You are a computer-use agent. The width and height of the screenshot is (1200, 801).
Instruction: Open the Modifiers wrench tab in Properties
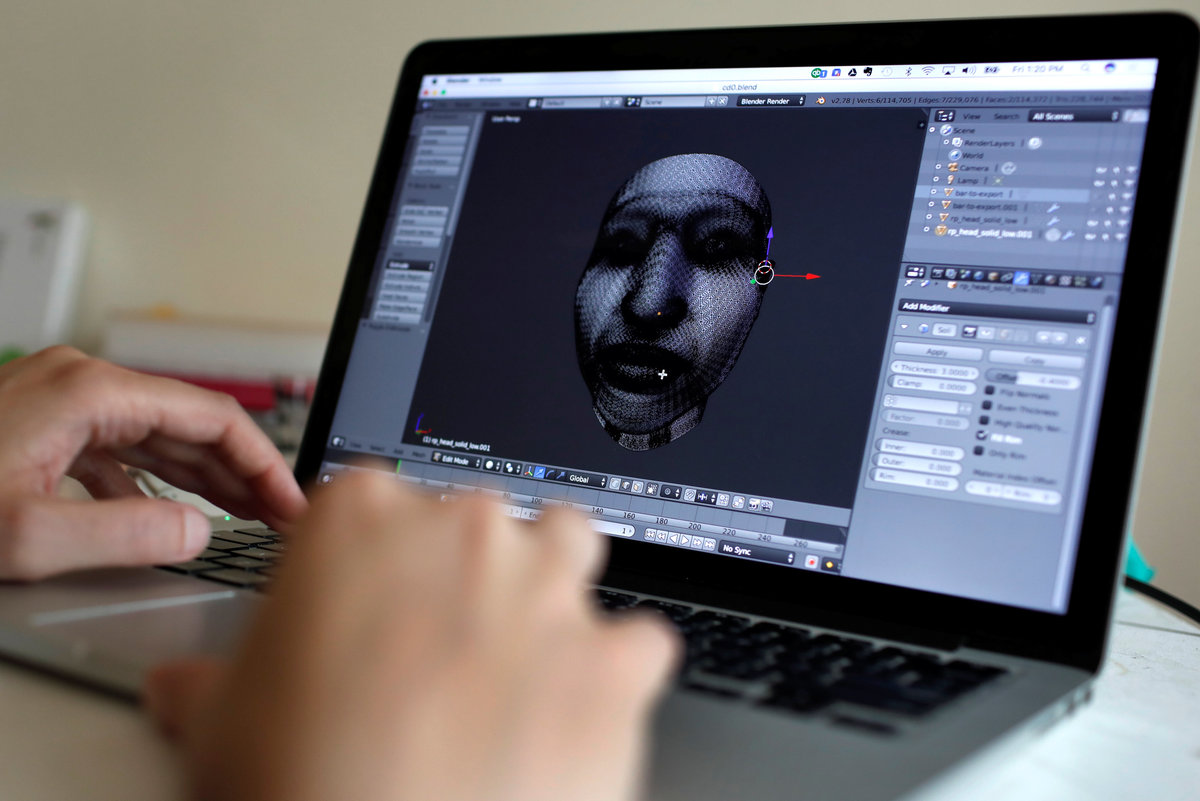click(1021, 279)
